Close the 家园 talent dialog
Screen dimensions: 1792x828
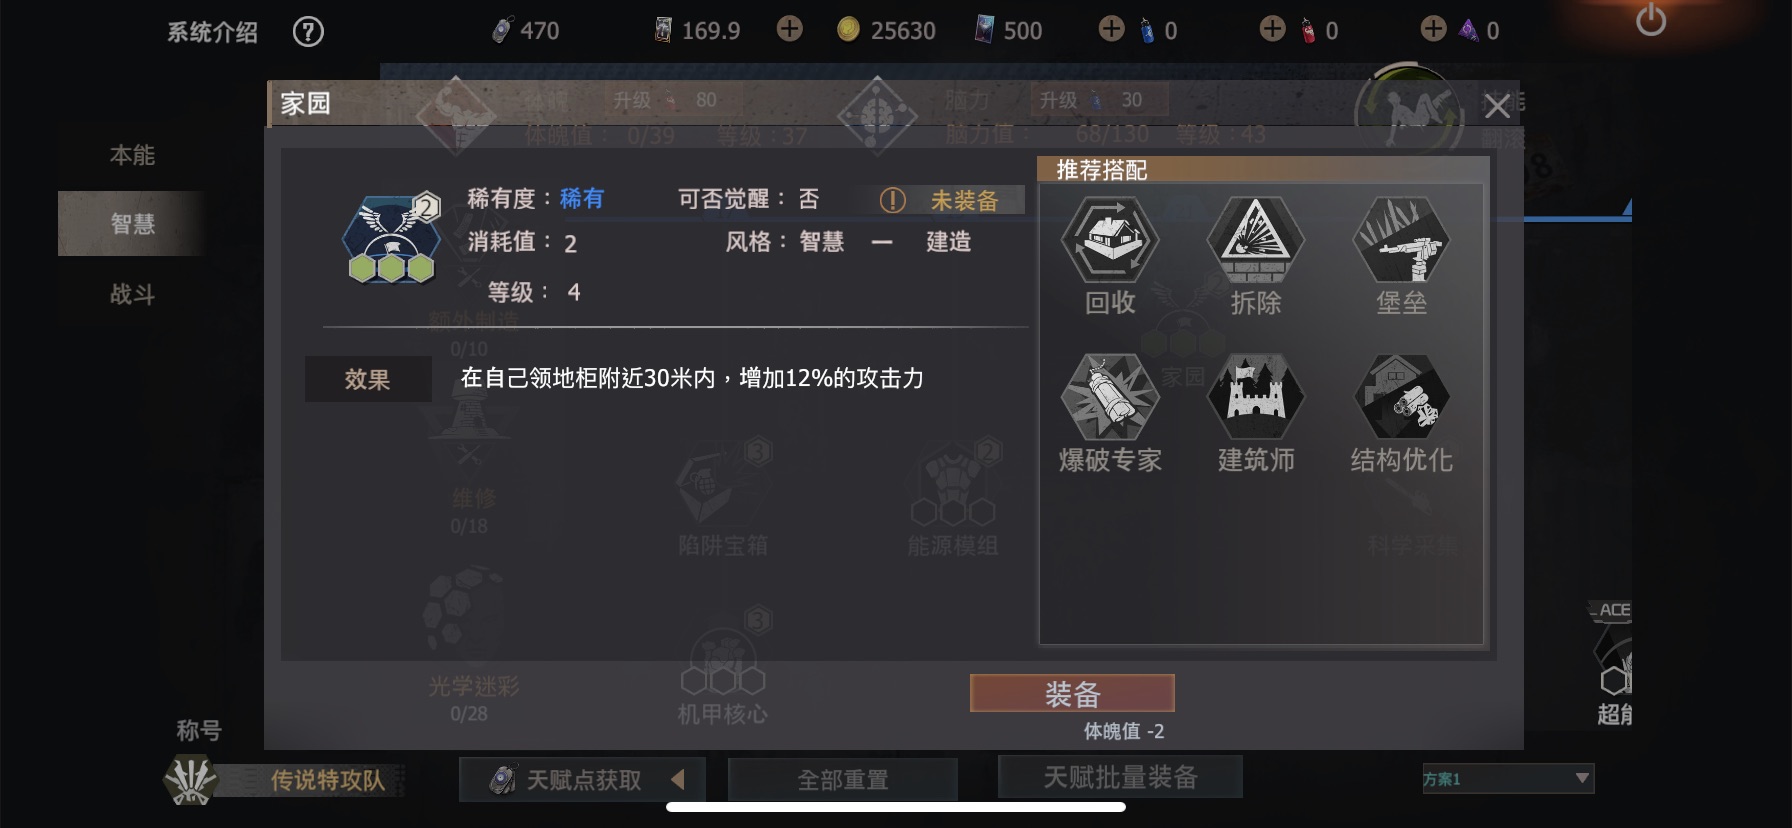click(x=1497, y=105)
